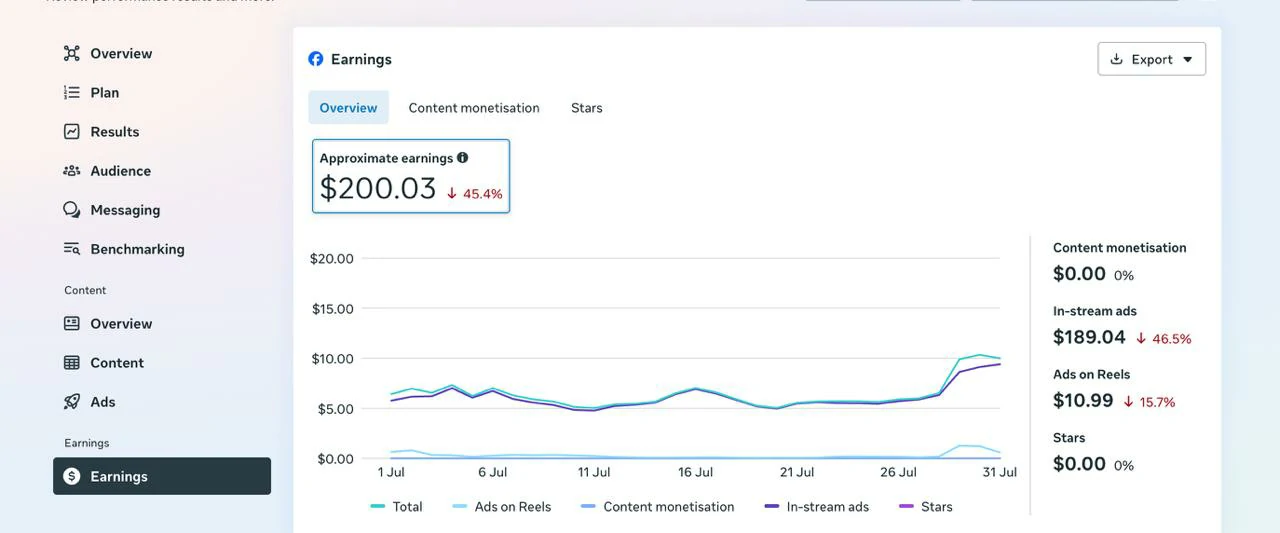1280x533 pixels.
Task: Toggle the Content monetisation legend swatch
Action: (588, 506)
